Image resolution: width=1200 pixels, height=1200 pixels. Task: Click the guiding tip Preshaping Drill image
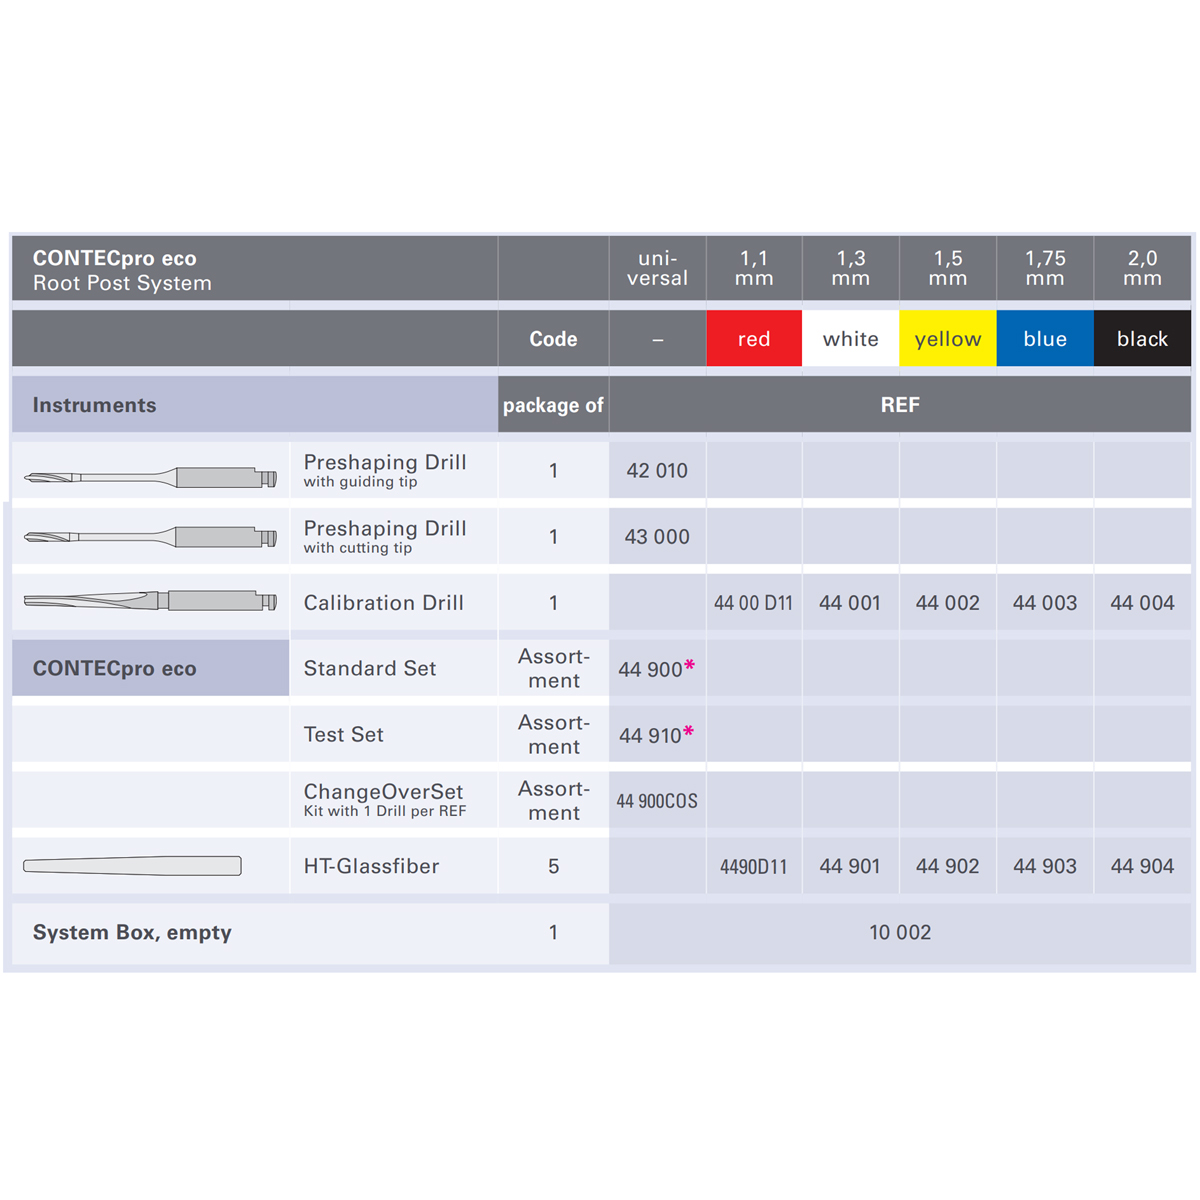[150, 477]
